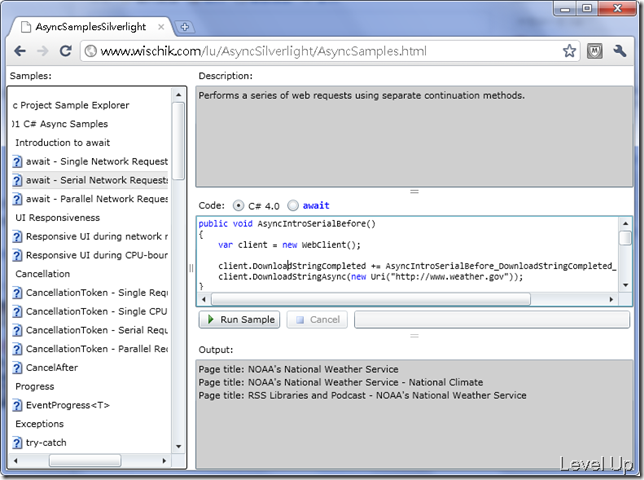Click splitter grip between description and code
This screenshot has height=480, width=644.
(x=414, y=191)
